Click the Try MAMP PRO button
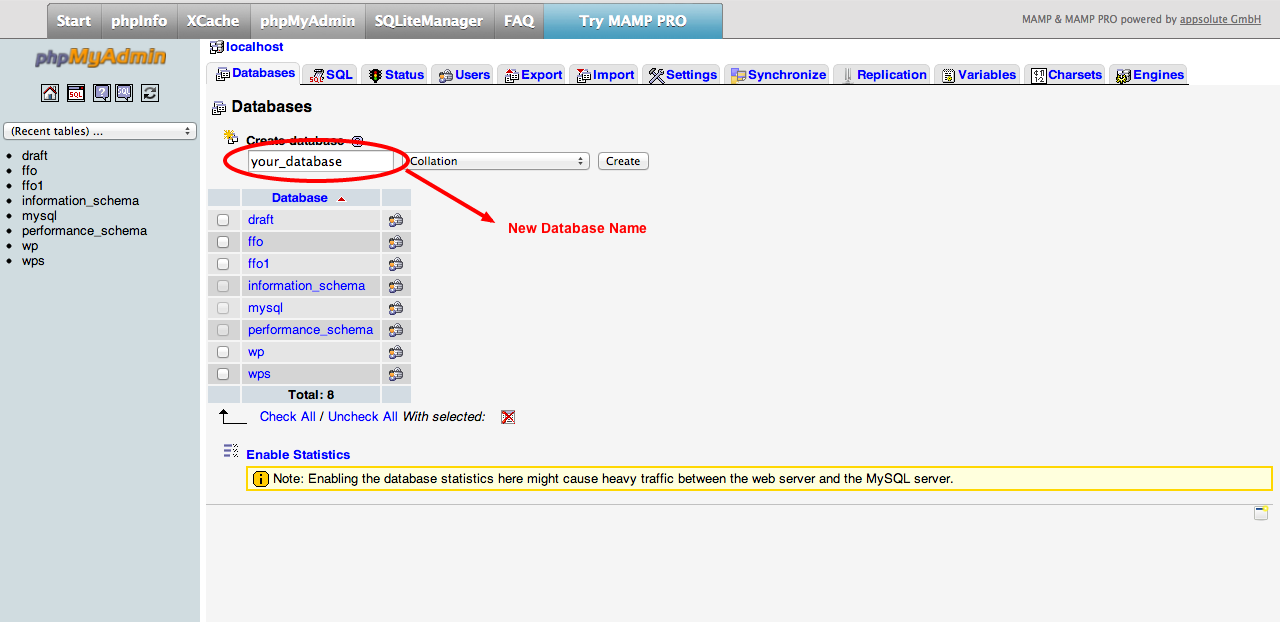1280x622 pixels. 633,21
